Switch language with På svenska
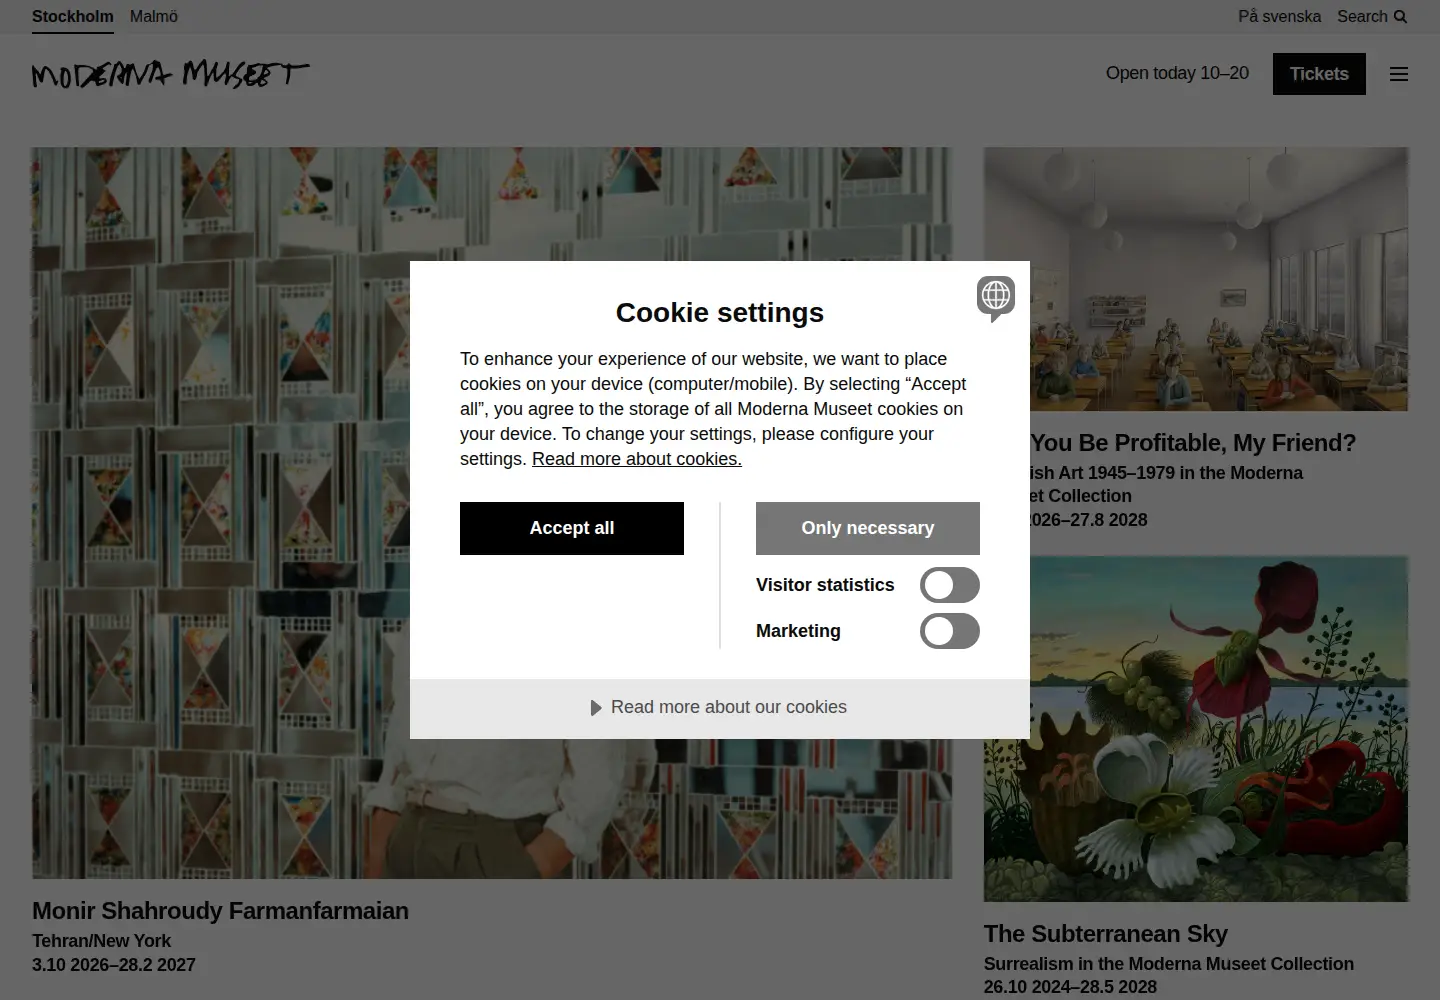 [1279, 17]
